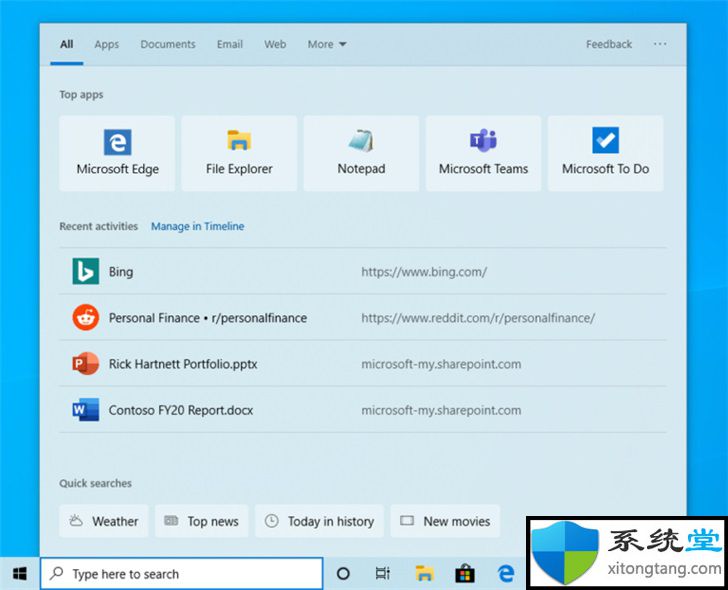Click the Word icon for Contoso FY20 Report
The image size is (728, 590).
(x=85, y=409)
